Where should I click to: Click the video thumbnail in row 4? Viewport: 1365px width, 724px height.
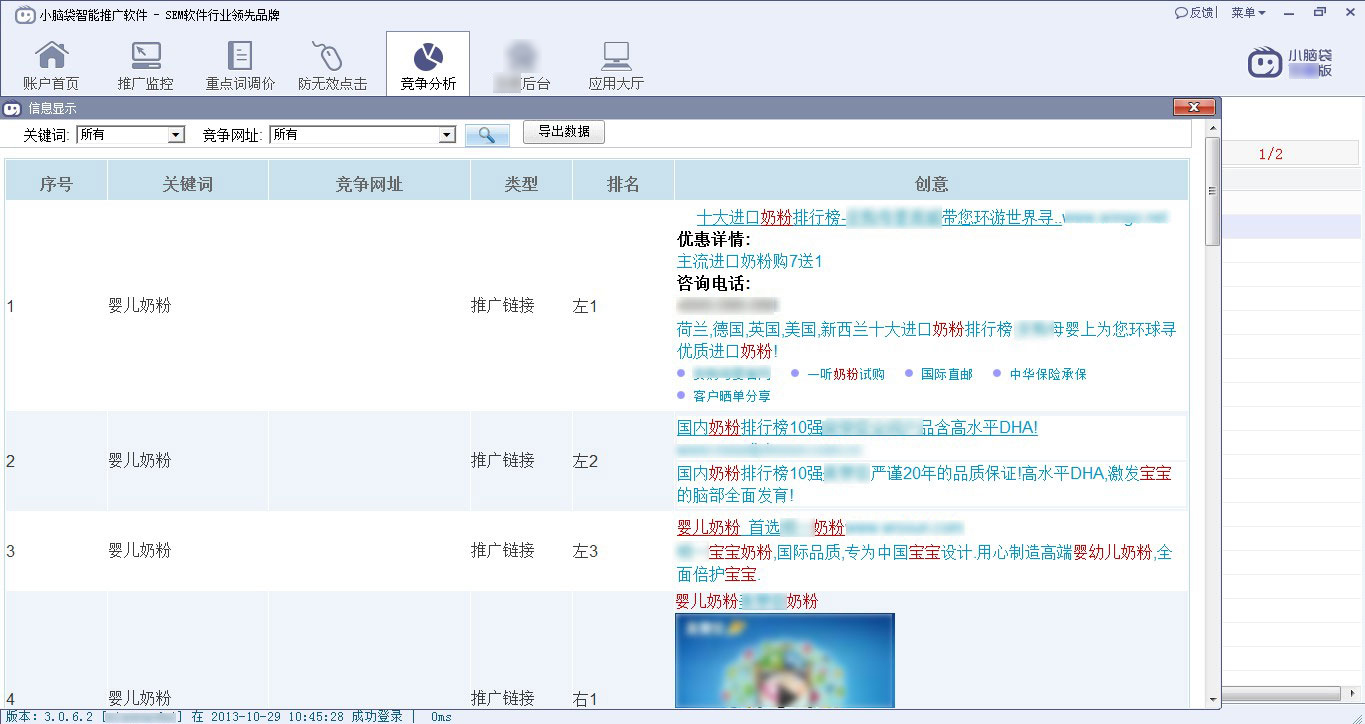784,661
